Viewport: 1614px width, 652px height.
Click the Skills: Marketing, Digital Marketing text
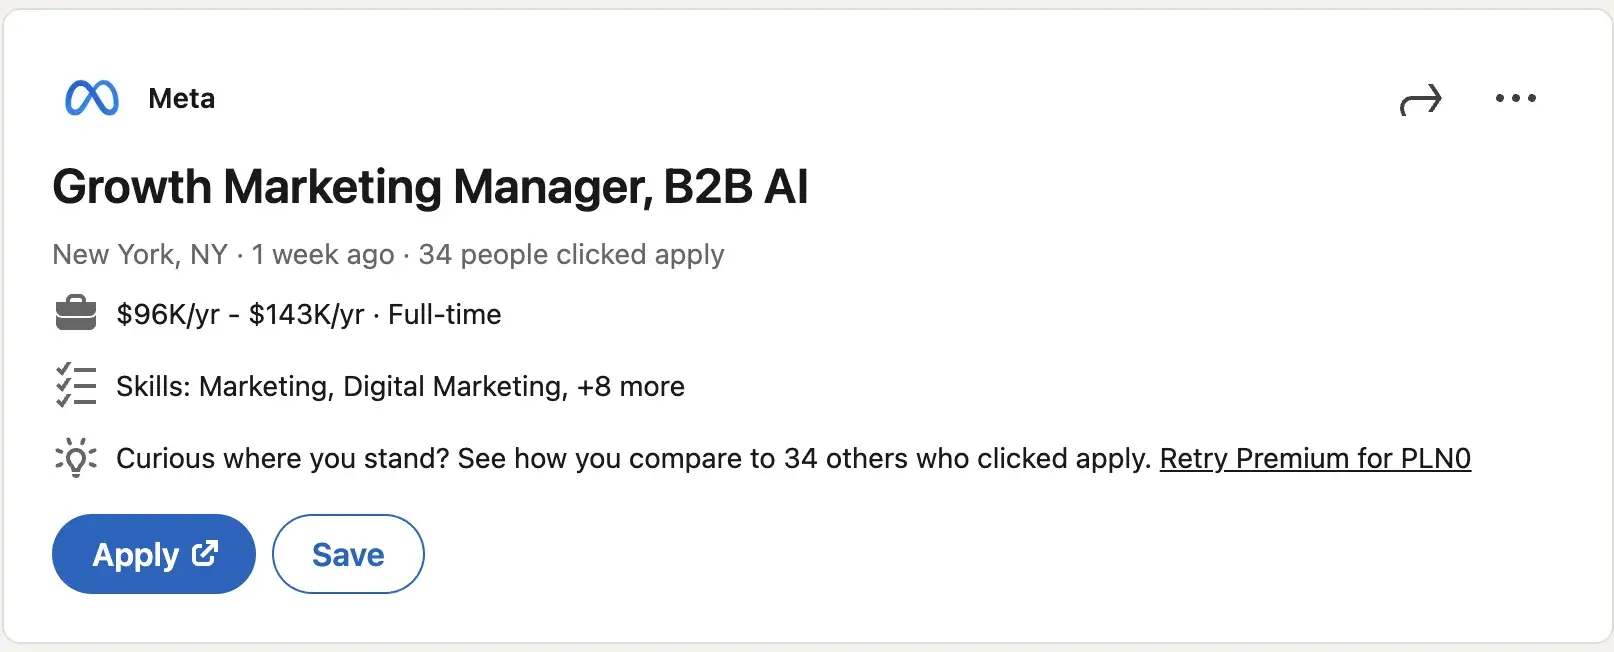[x=340, y=386]
